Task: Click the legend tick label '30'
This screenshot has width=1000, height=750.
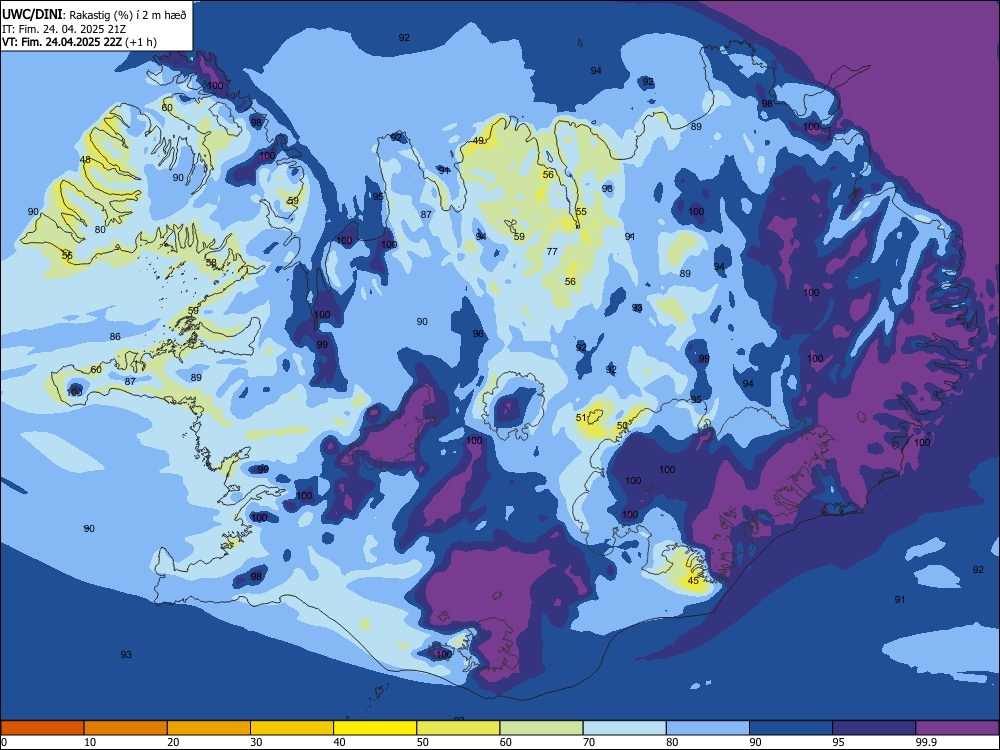Action: pyautogui.click(x=256, y=742)
